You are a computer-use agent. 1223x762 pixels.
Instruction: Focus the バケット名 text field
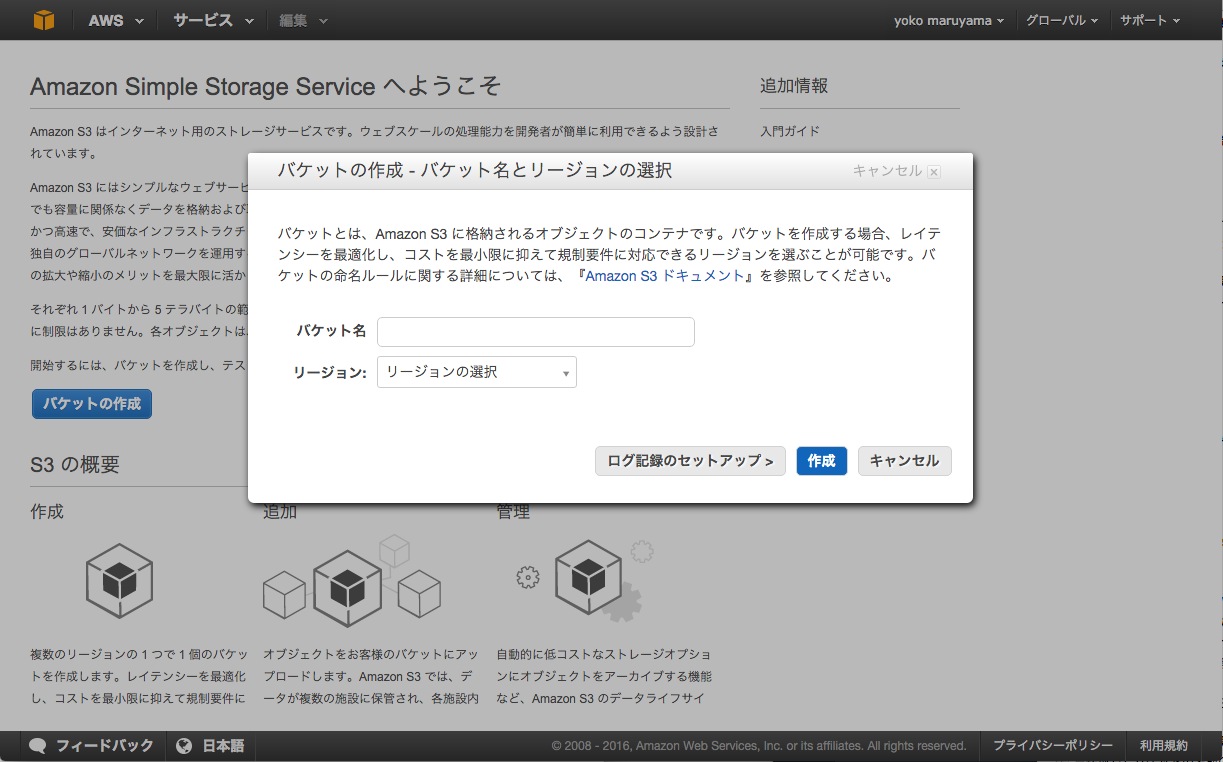coord(536,332)
